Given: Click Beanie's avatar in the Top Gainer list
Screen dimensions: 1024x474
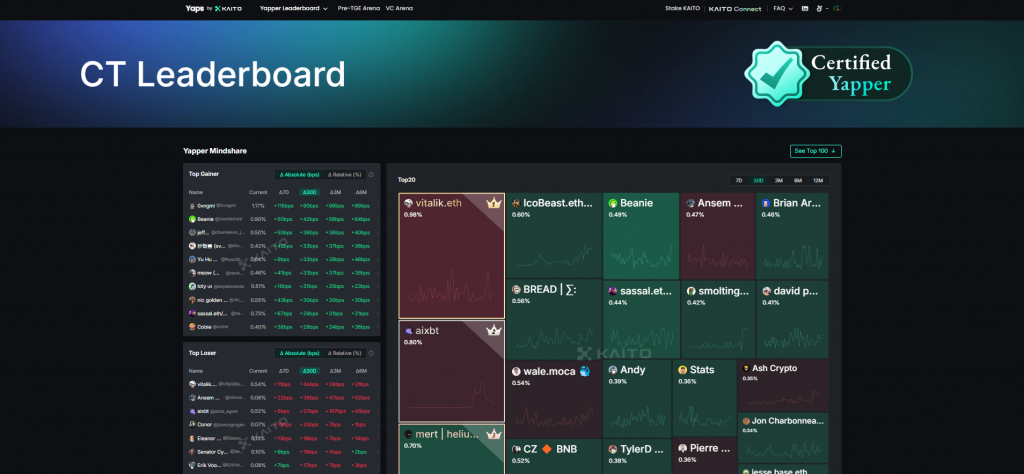Looking at the screenshot, I should point(192,219).
